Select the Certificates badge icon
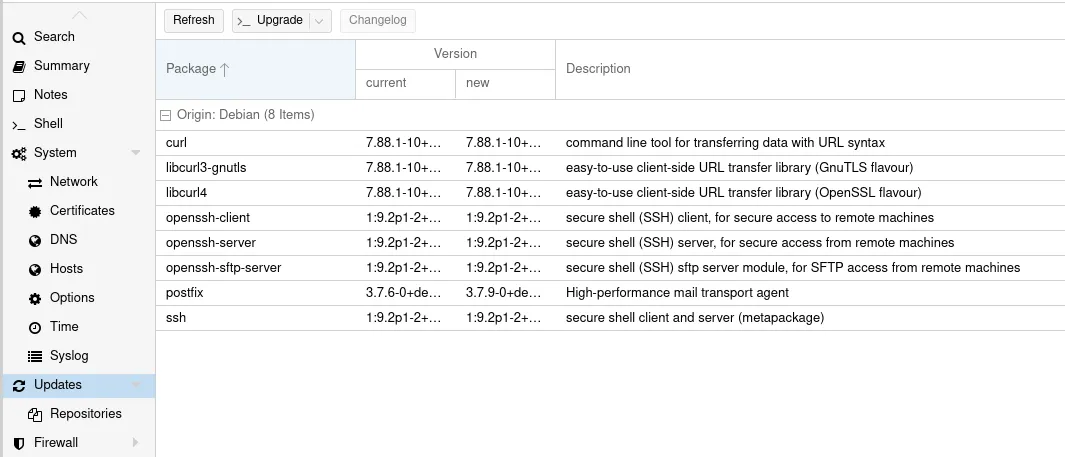The image size is (1065, 457). tap(35, 211)
